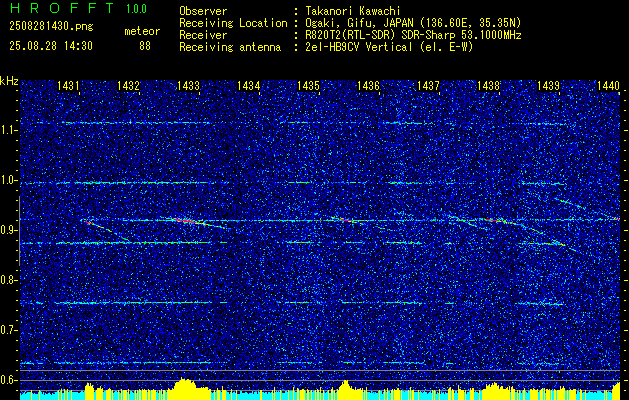The height and width of the screenshot is (400, 629).
Task: Click the meteor count value 88
Action: pos(145,46)
